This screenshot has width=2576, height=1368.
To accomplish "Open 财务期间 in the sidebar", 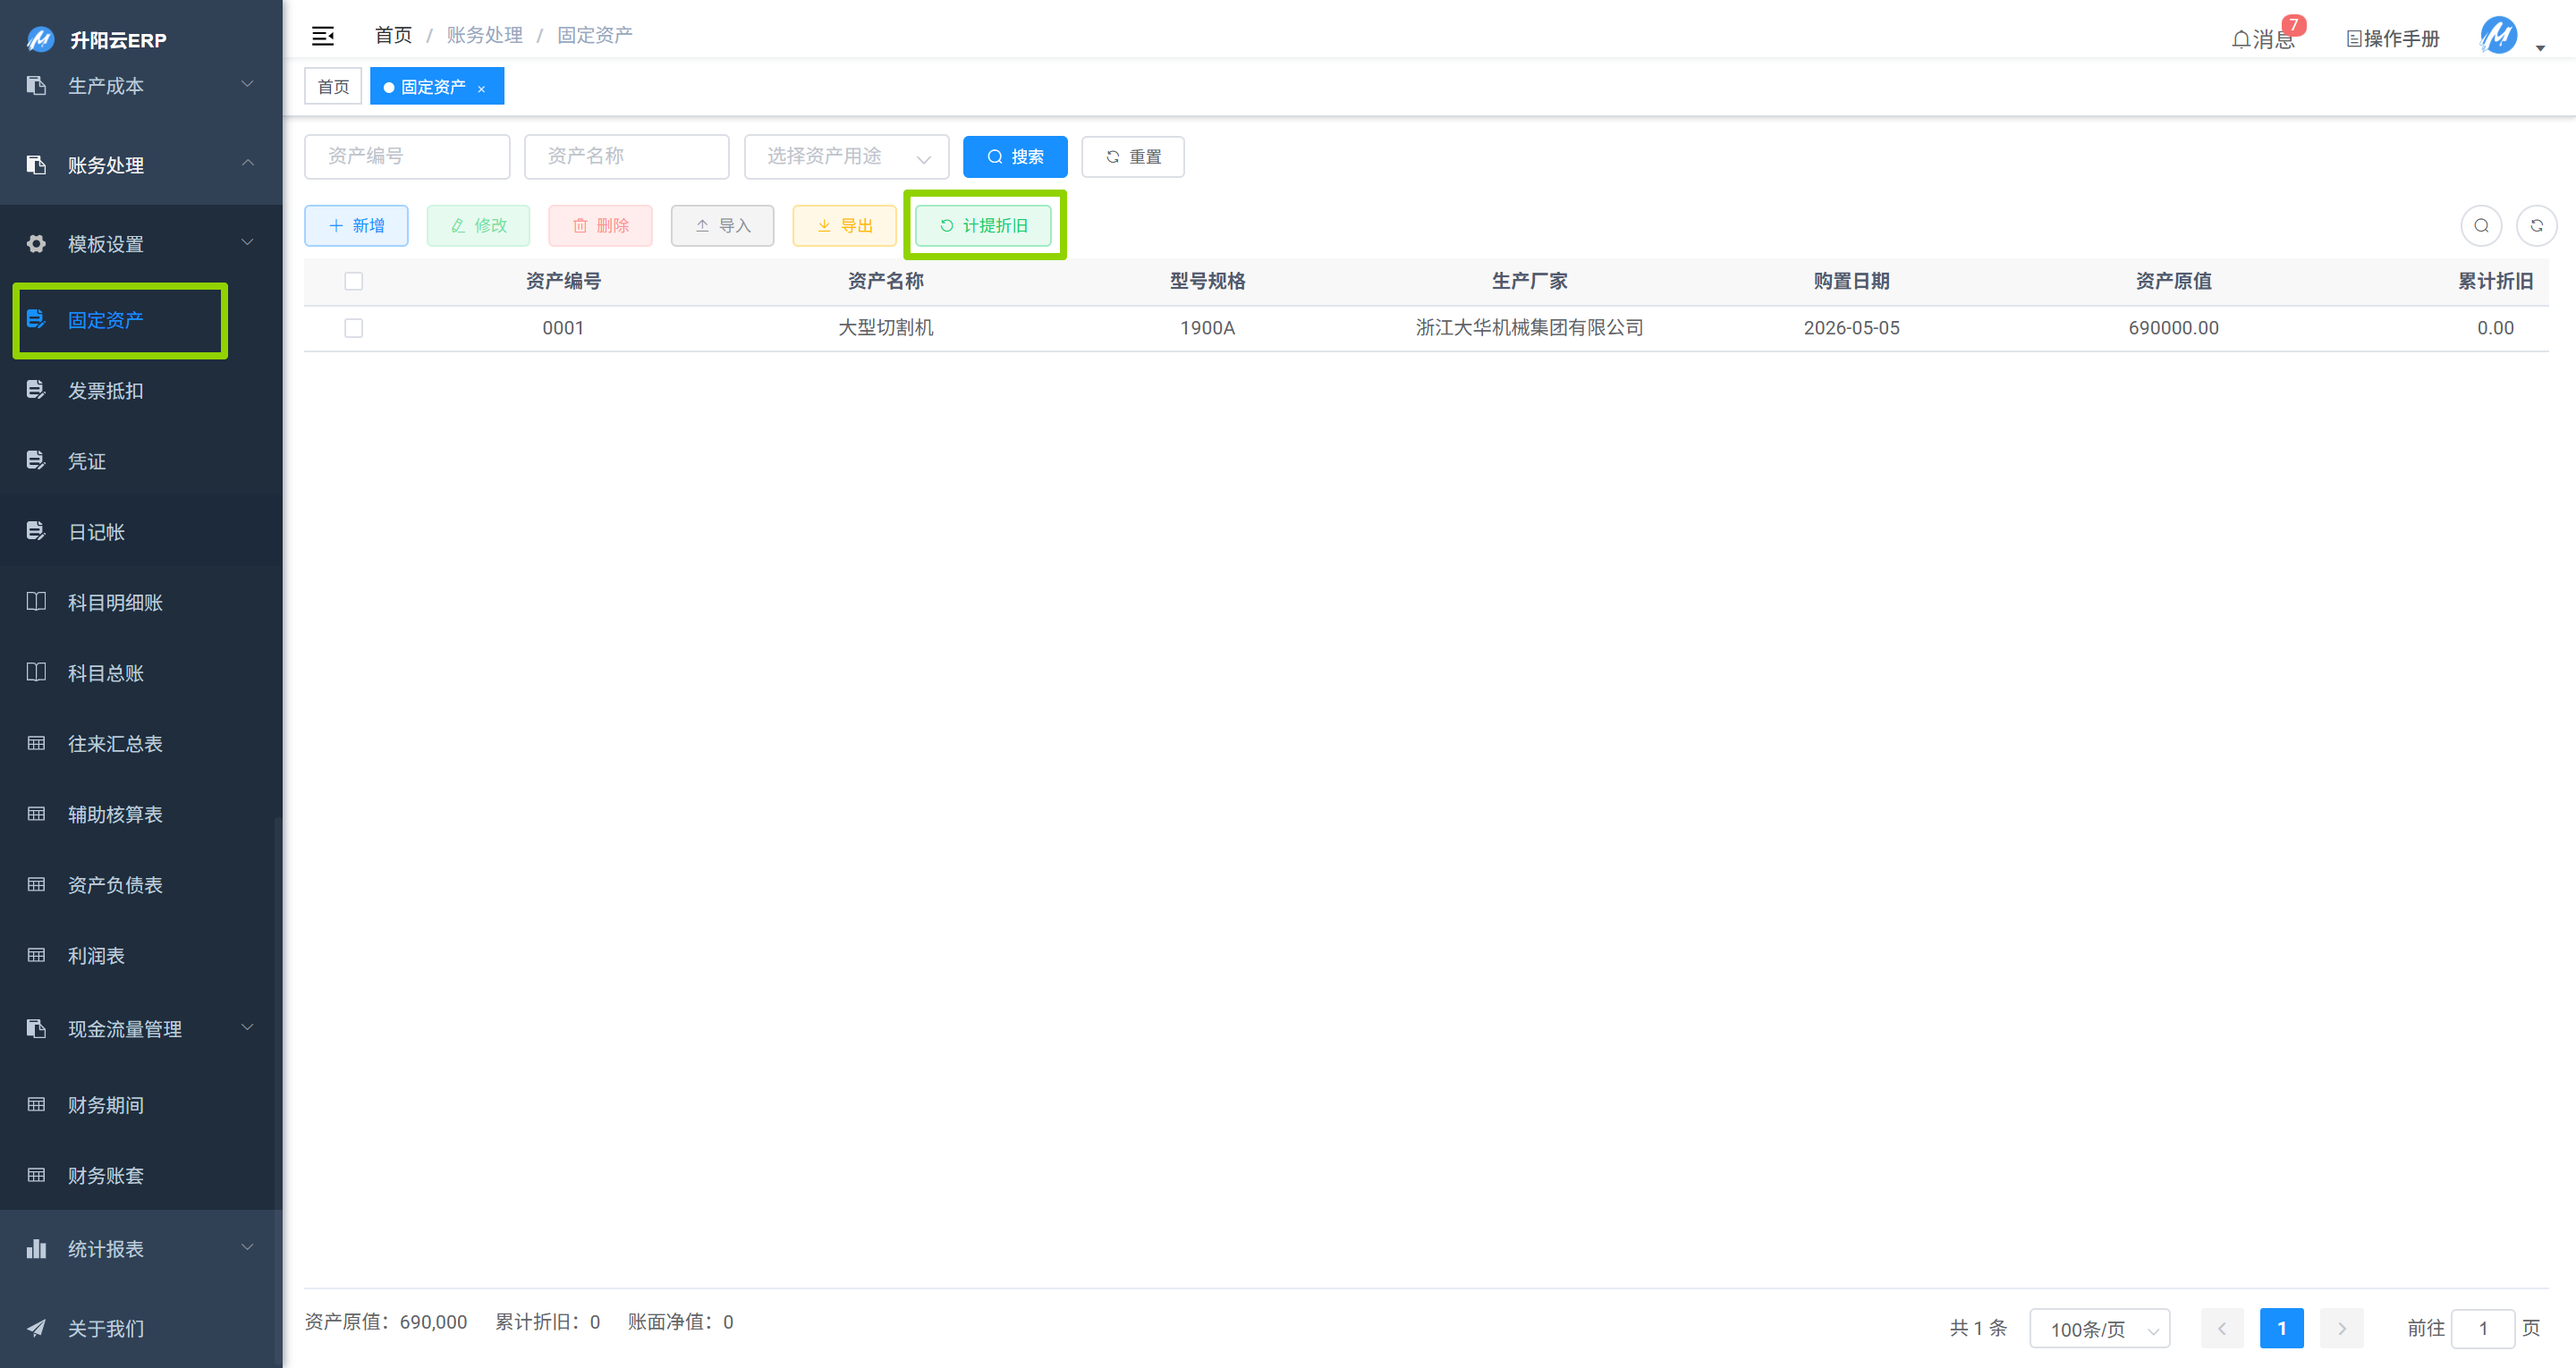I will pos(141,1105).
